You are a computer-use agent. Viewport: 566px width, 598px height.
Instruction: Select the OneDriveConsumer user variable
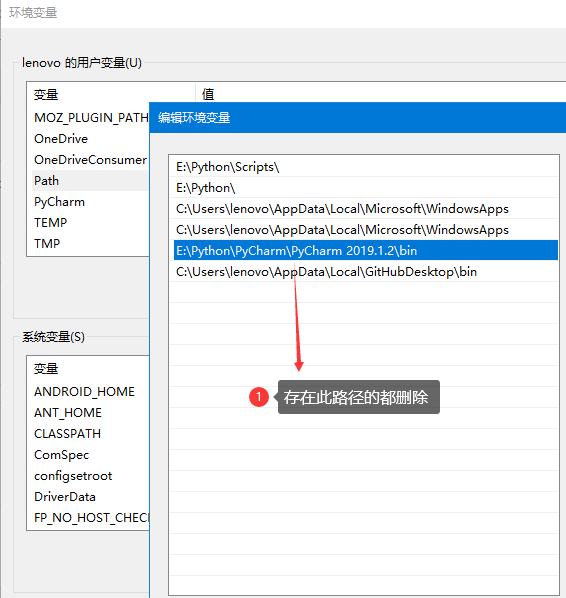click(90, 159)
